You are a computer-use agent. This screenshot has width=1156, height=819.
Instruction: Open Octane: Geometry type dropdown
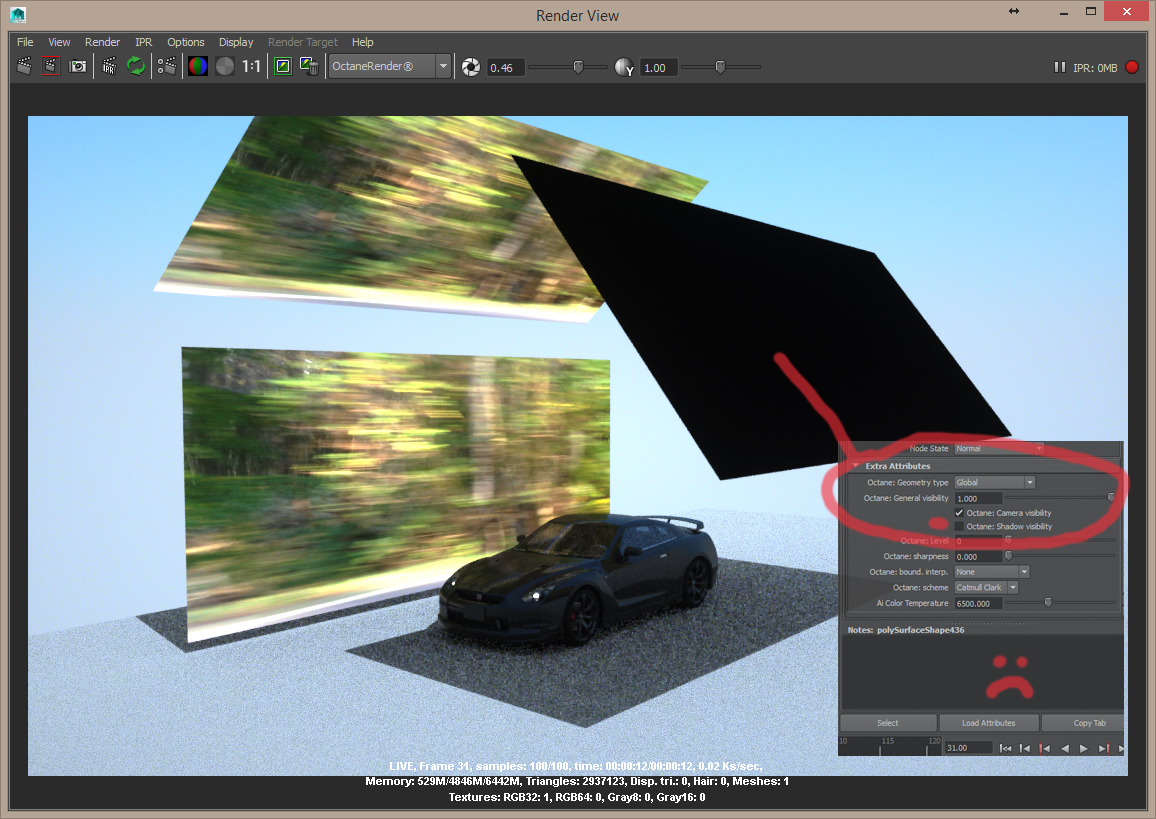click(995, 482)
